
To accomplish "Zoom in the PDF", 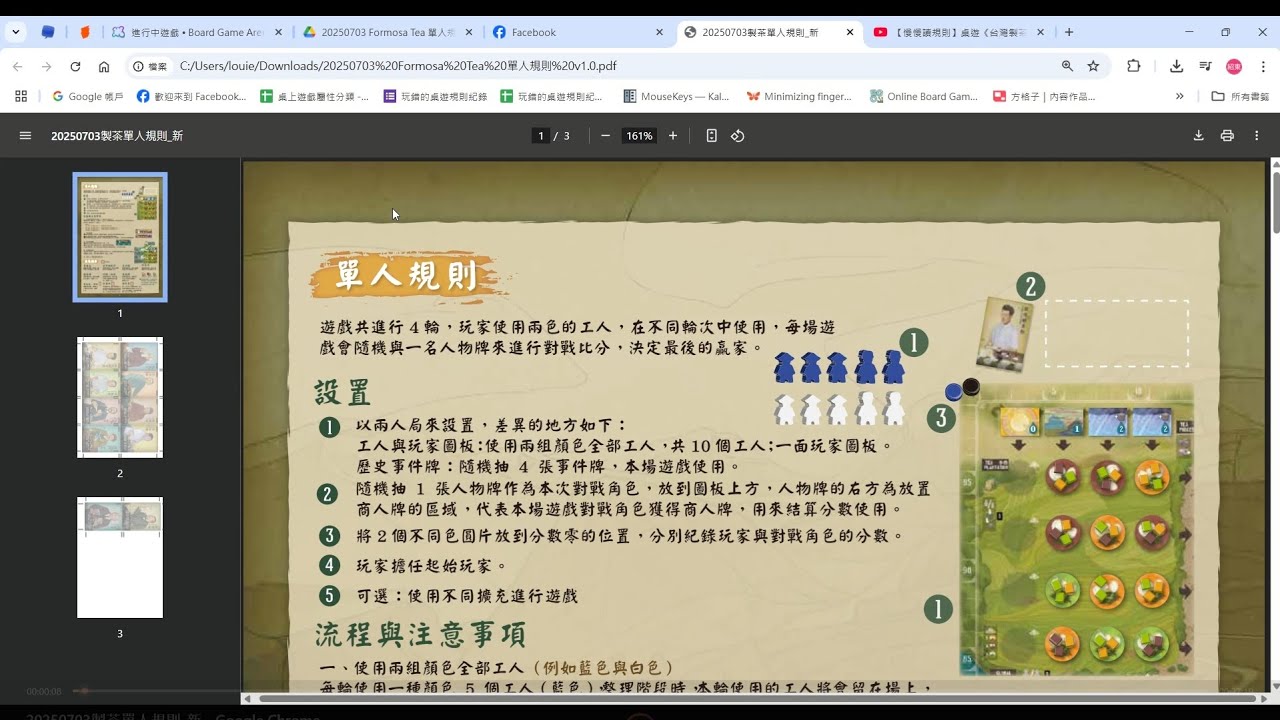I will [x=673, y=136].
